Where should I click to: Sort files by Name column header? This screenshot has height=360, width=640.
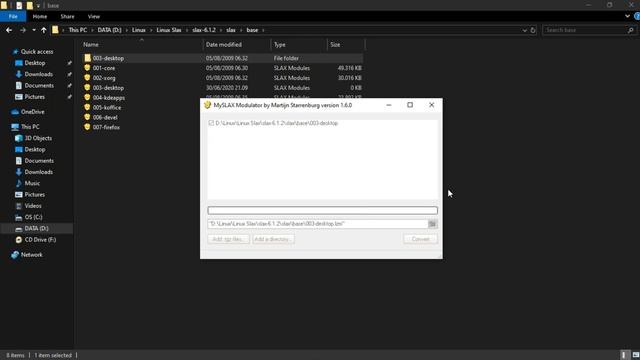tap(142, 44)
